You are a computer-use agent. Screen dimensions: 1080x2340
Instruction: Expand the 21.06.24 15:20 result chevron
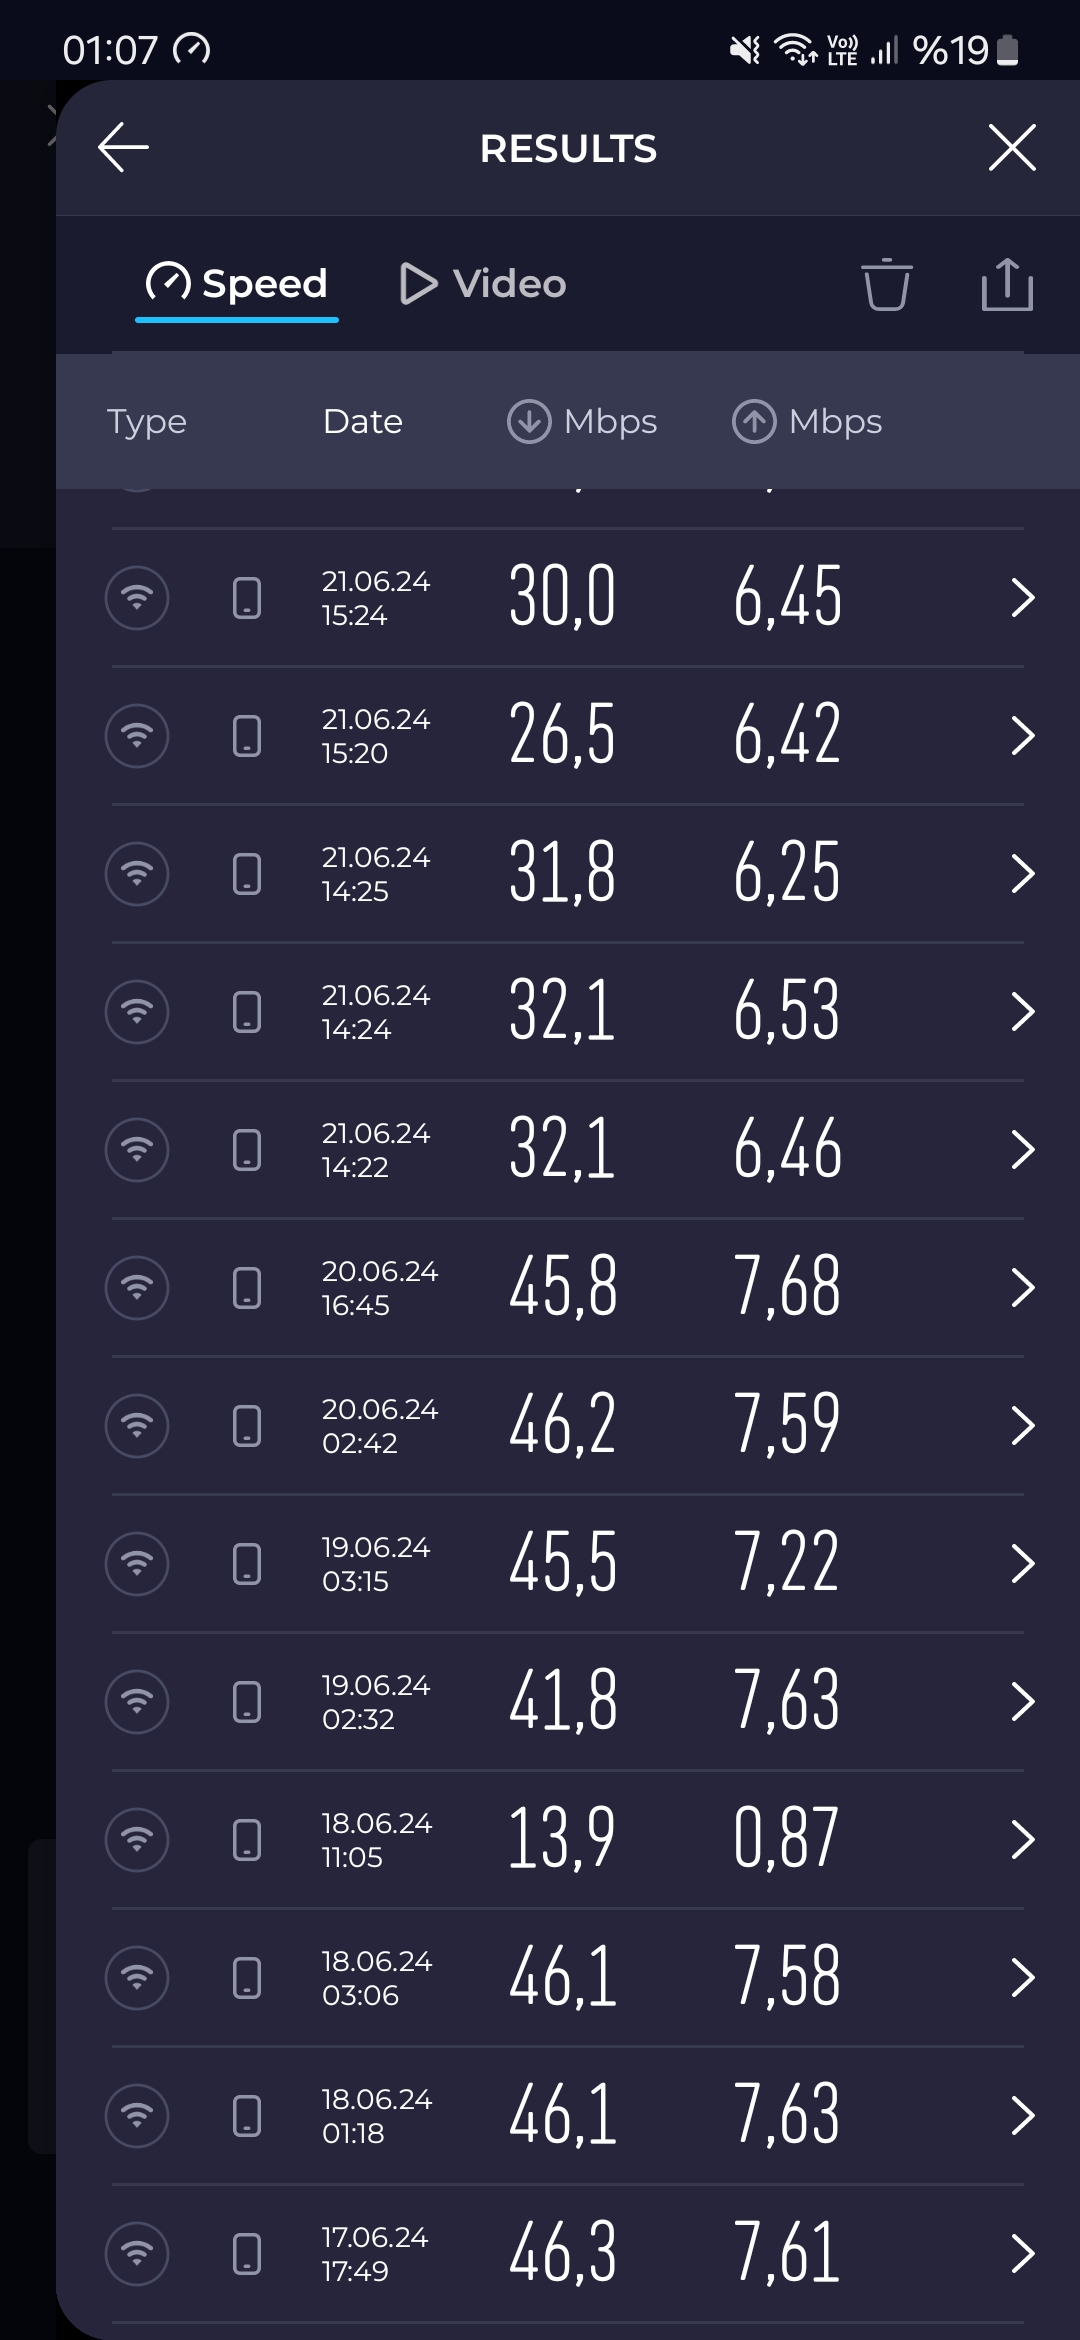pos(1021,736)
